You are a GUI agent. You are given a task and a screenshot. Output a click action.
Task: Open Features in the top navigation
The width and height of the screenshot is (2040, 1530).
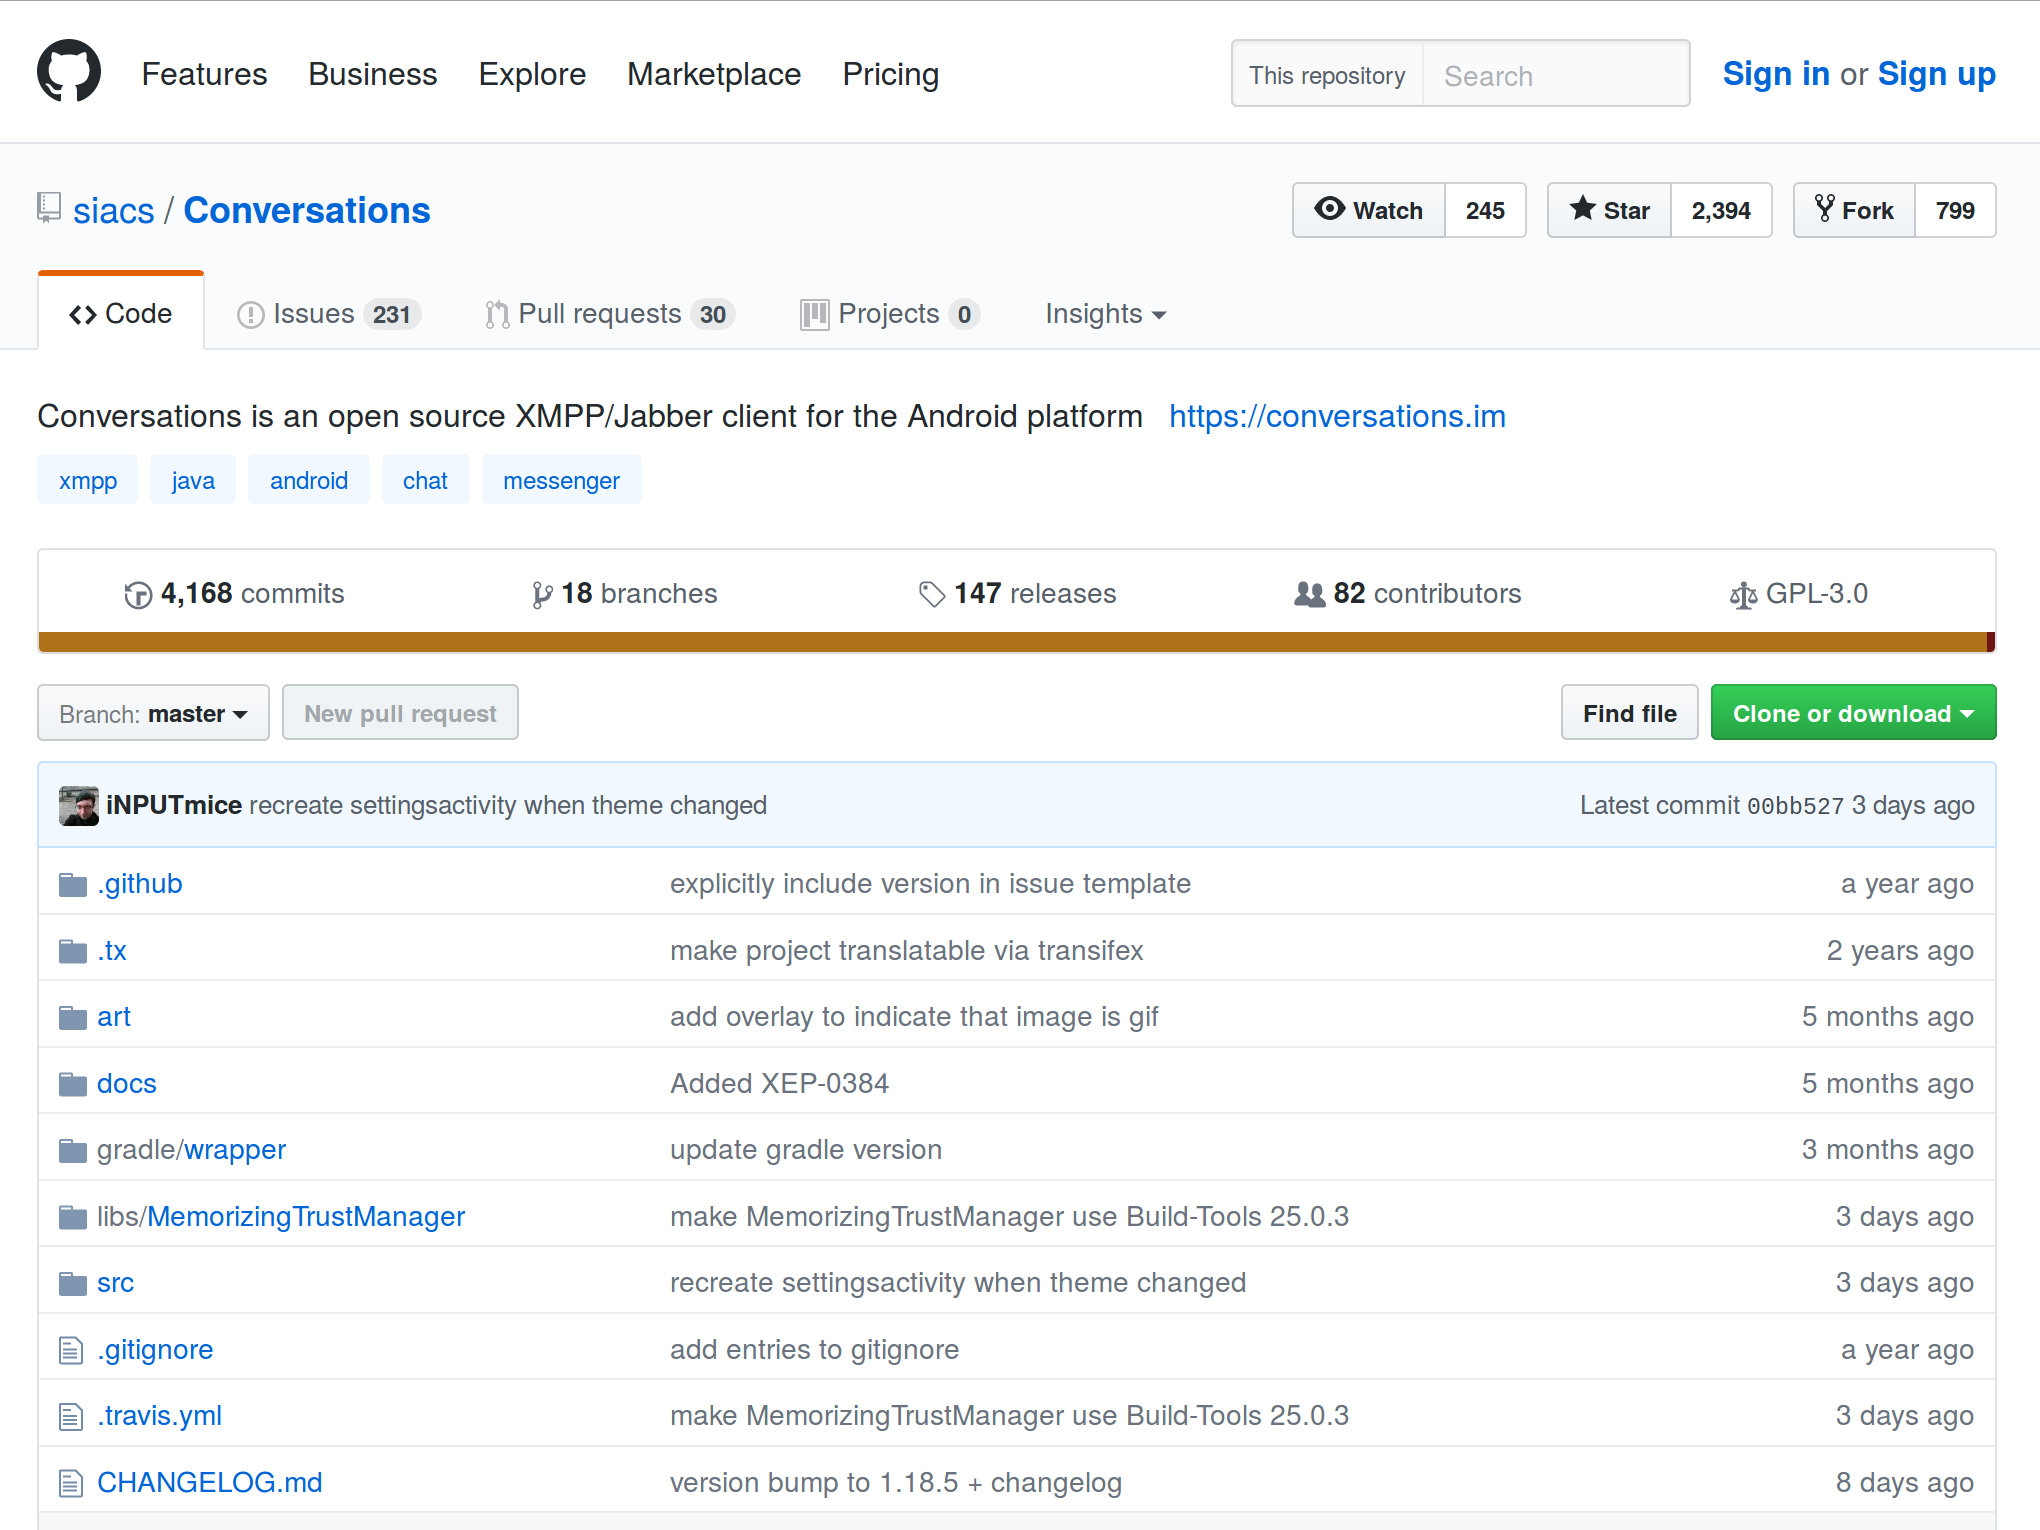click(204, 74)
